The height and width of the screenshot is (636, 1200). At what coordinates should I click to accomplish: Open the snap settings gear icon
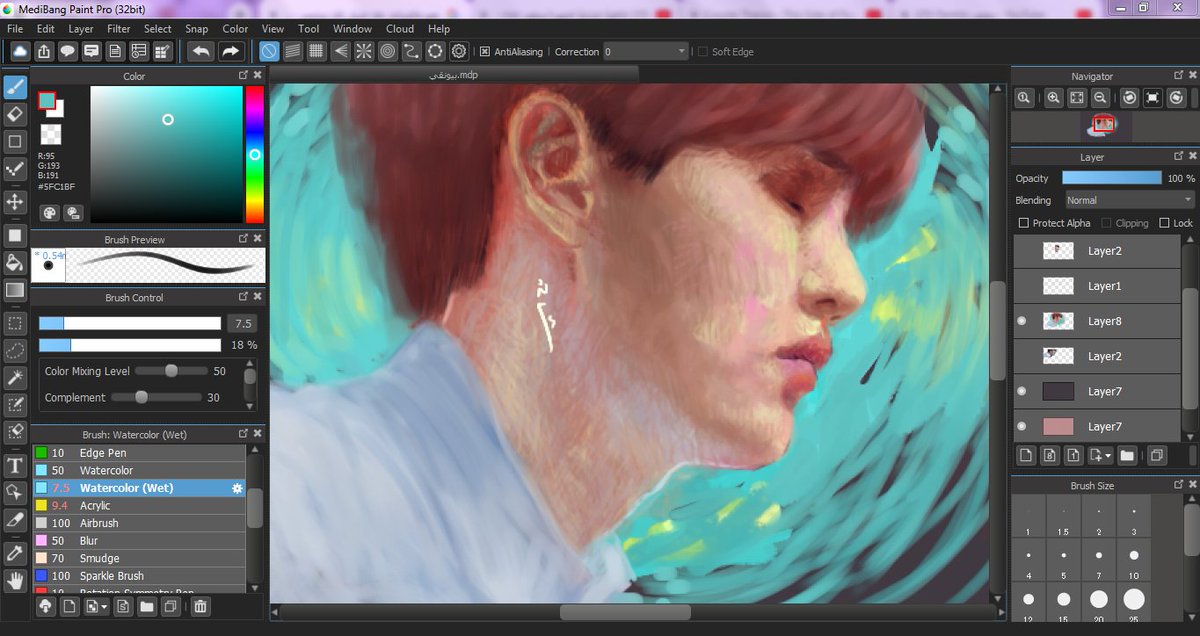tap(459, 51)
